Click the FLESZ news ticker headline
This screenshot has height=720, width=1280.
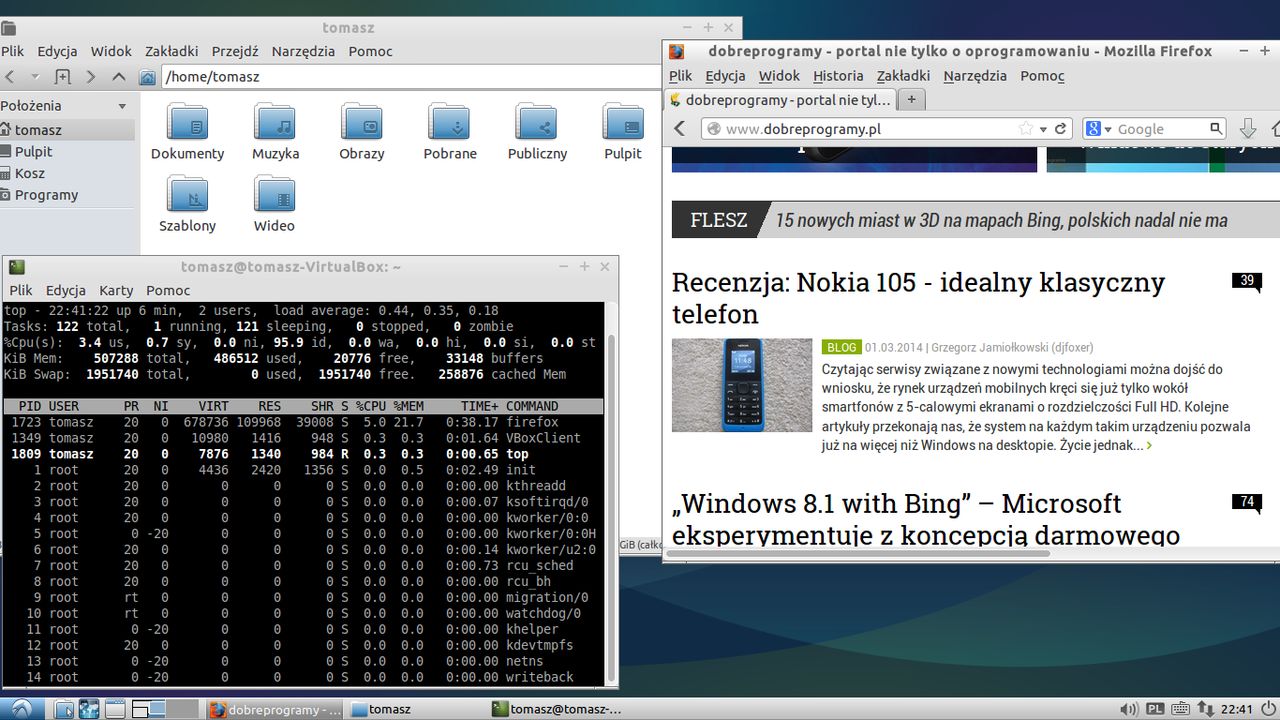click(1001, 220)
